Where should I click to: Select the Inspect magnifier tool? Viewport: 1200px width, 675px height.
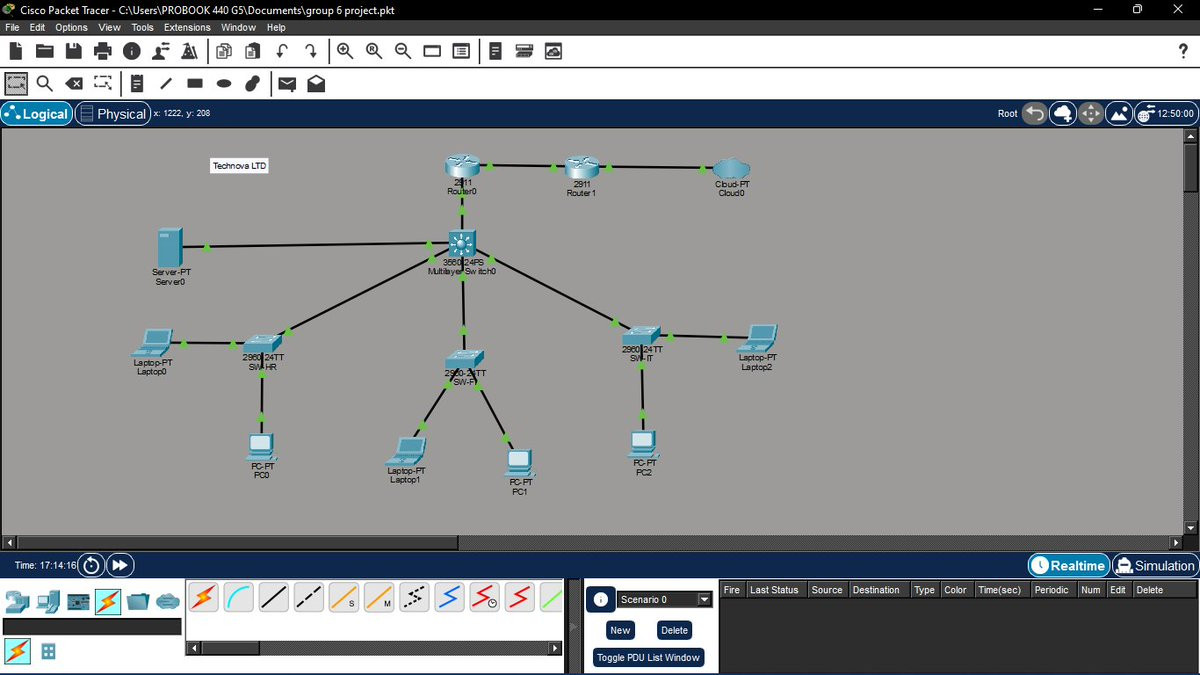coord(44,83)
